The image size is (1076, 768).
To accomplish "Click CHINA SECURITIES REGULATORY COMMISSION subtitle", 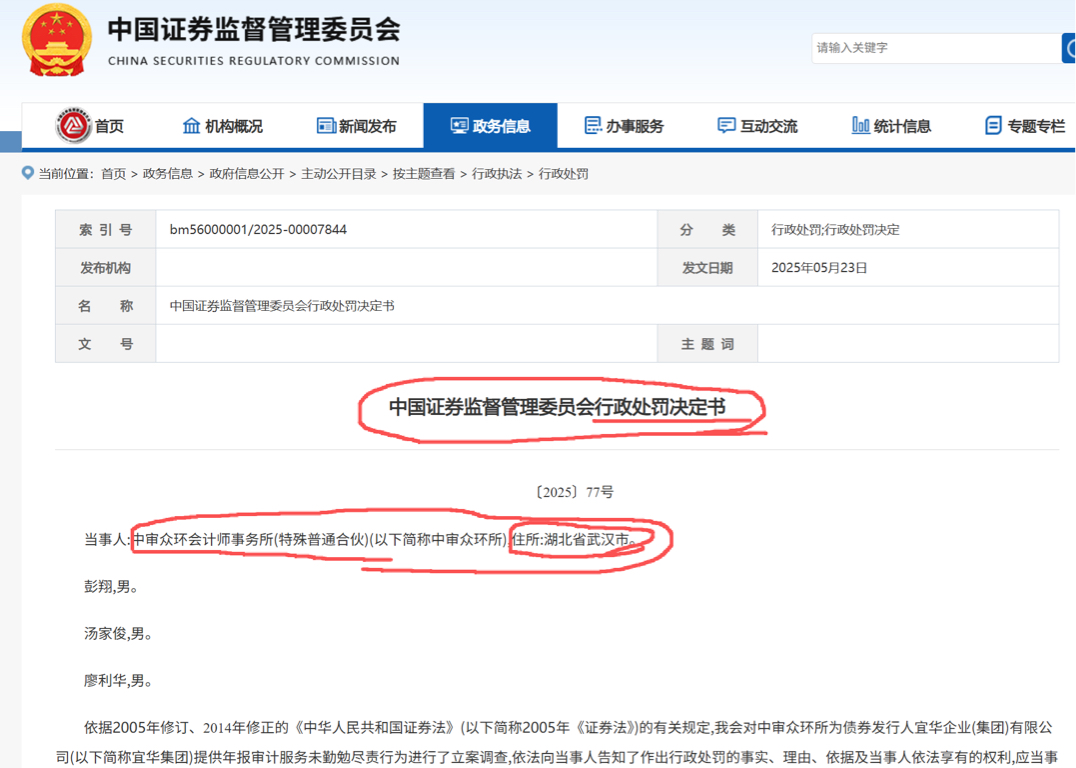I will 254,61.
